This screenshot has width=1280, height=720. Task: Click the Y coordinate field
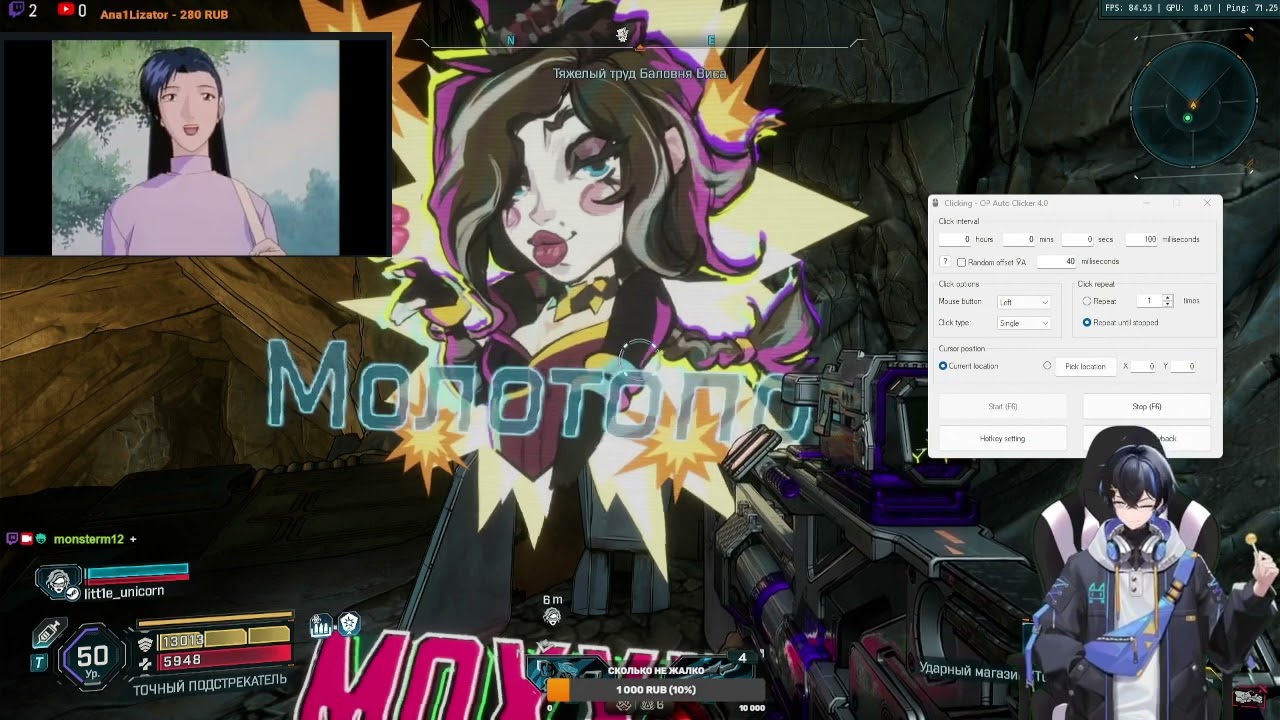[x=1184, y=366]
